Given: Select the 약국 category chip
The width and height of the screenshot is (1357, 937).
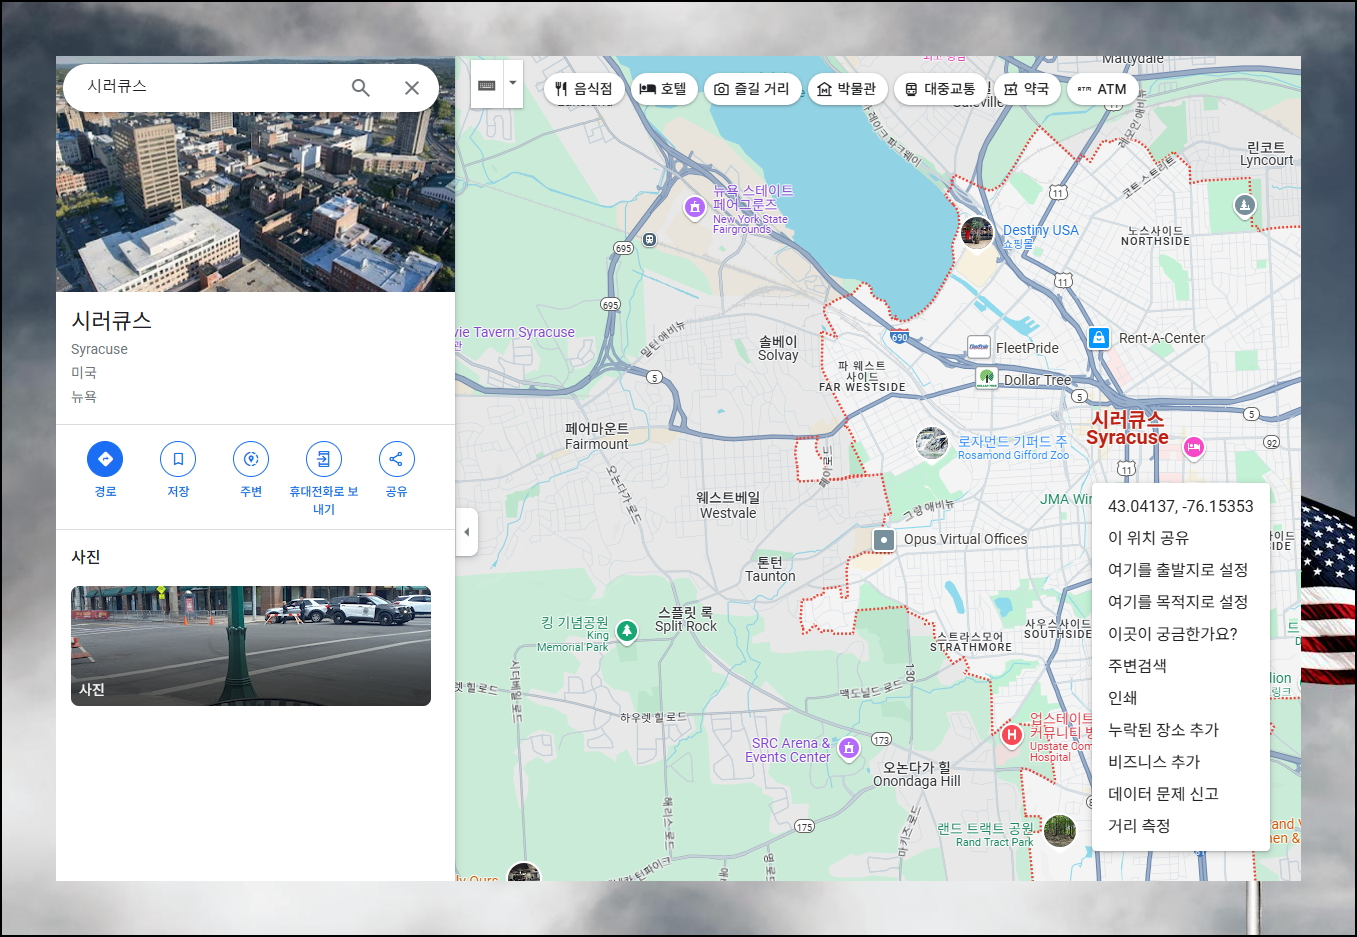Looking at the screenshot, I should [1027, 89].
